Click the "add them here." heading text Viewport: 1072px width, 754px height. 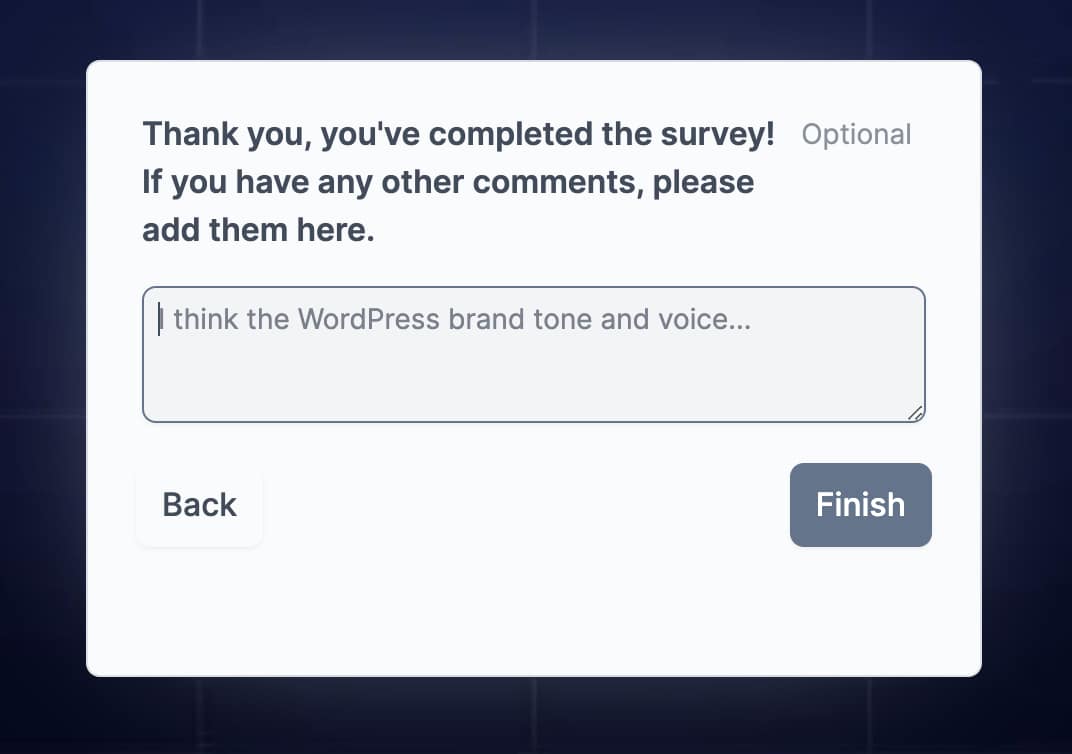pyautogui.click(x=258, y=230)
